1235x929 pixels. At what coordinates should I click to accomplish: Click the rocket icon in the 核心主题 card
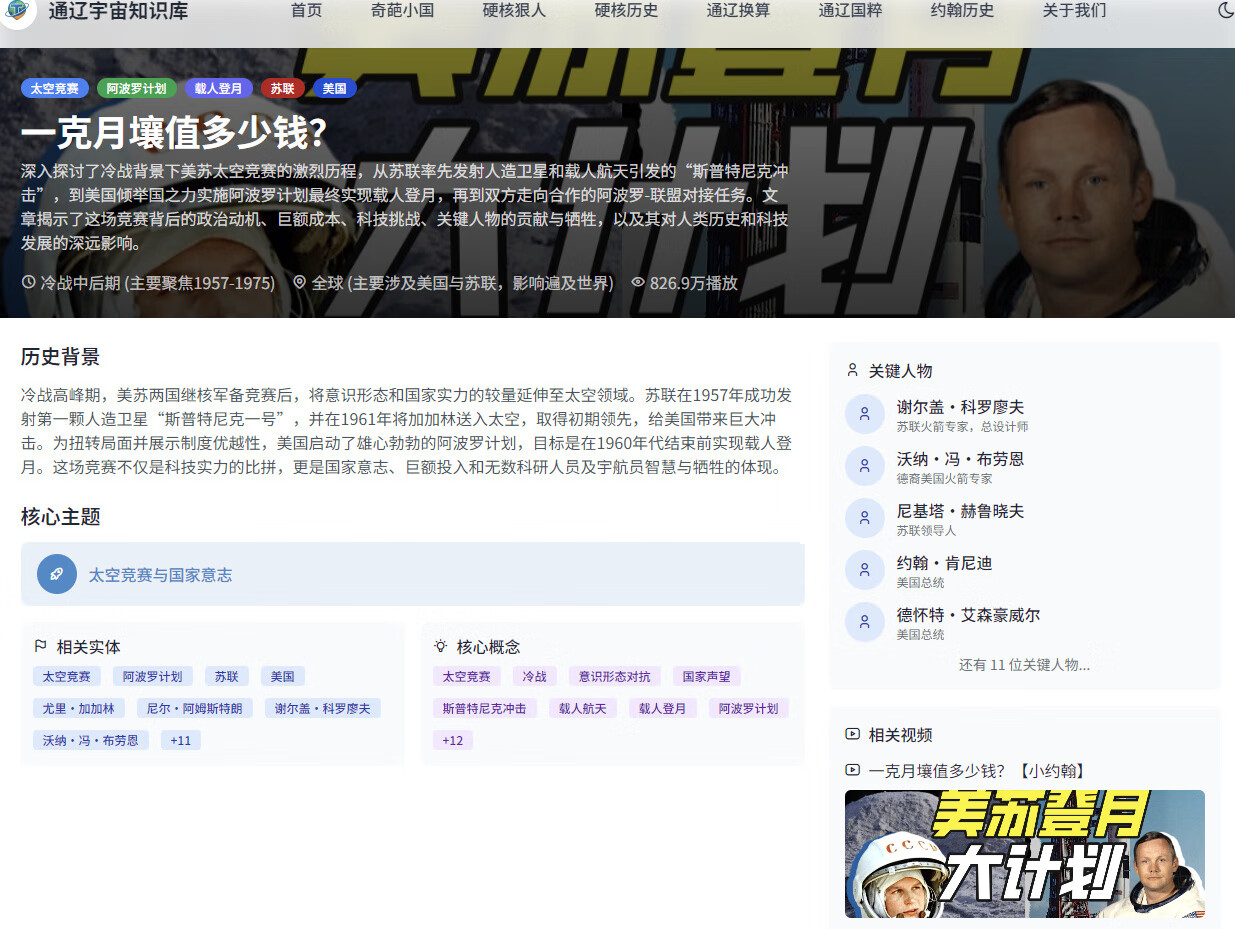click(x=57, y=574)
